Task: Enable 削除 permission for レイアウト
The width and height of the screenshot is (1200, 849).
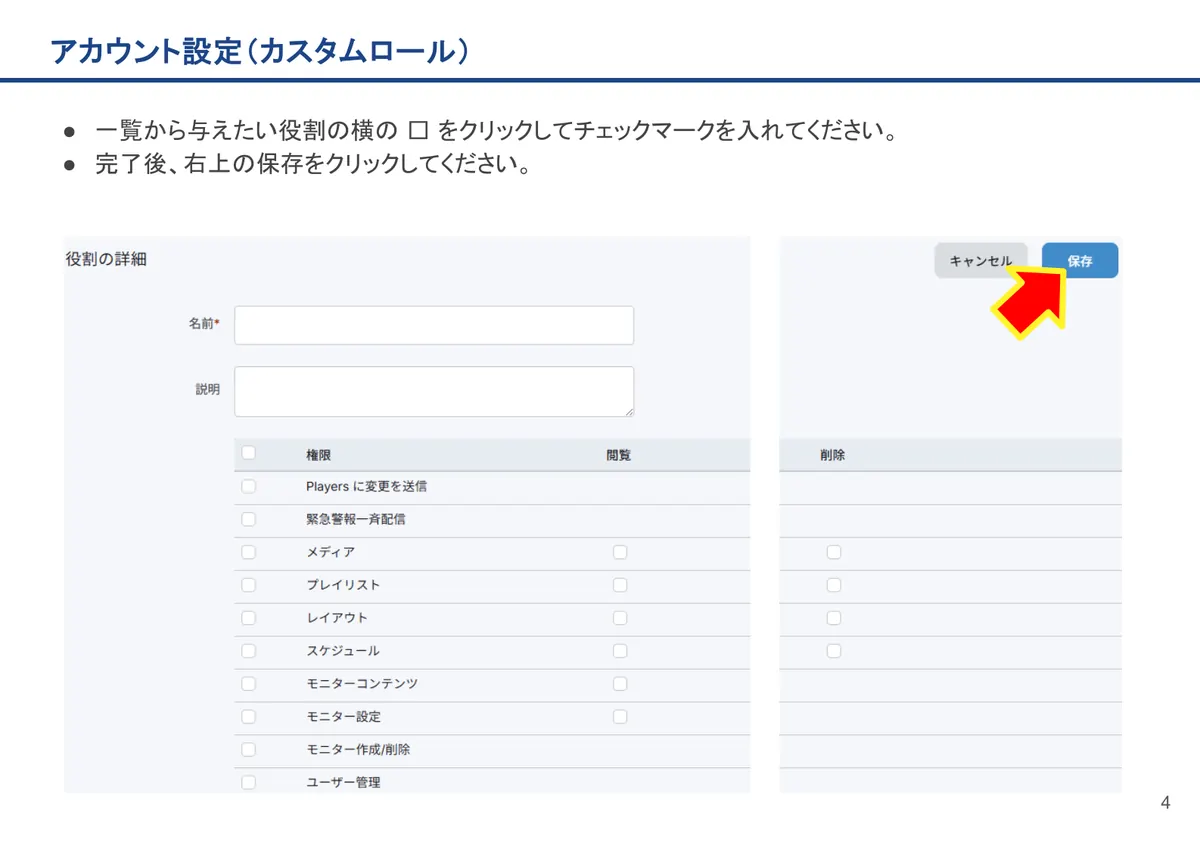Action: [834, 618]
